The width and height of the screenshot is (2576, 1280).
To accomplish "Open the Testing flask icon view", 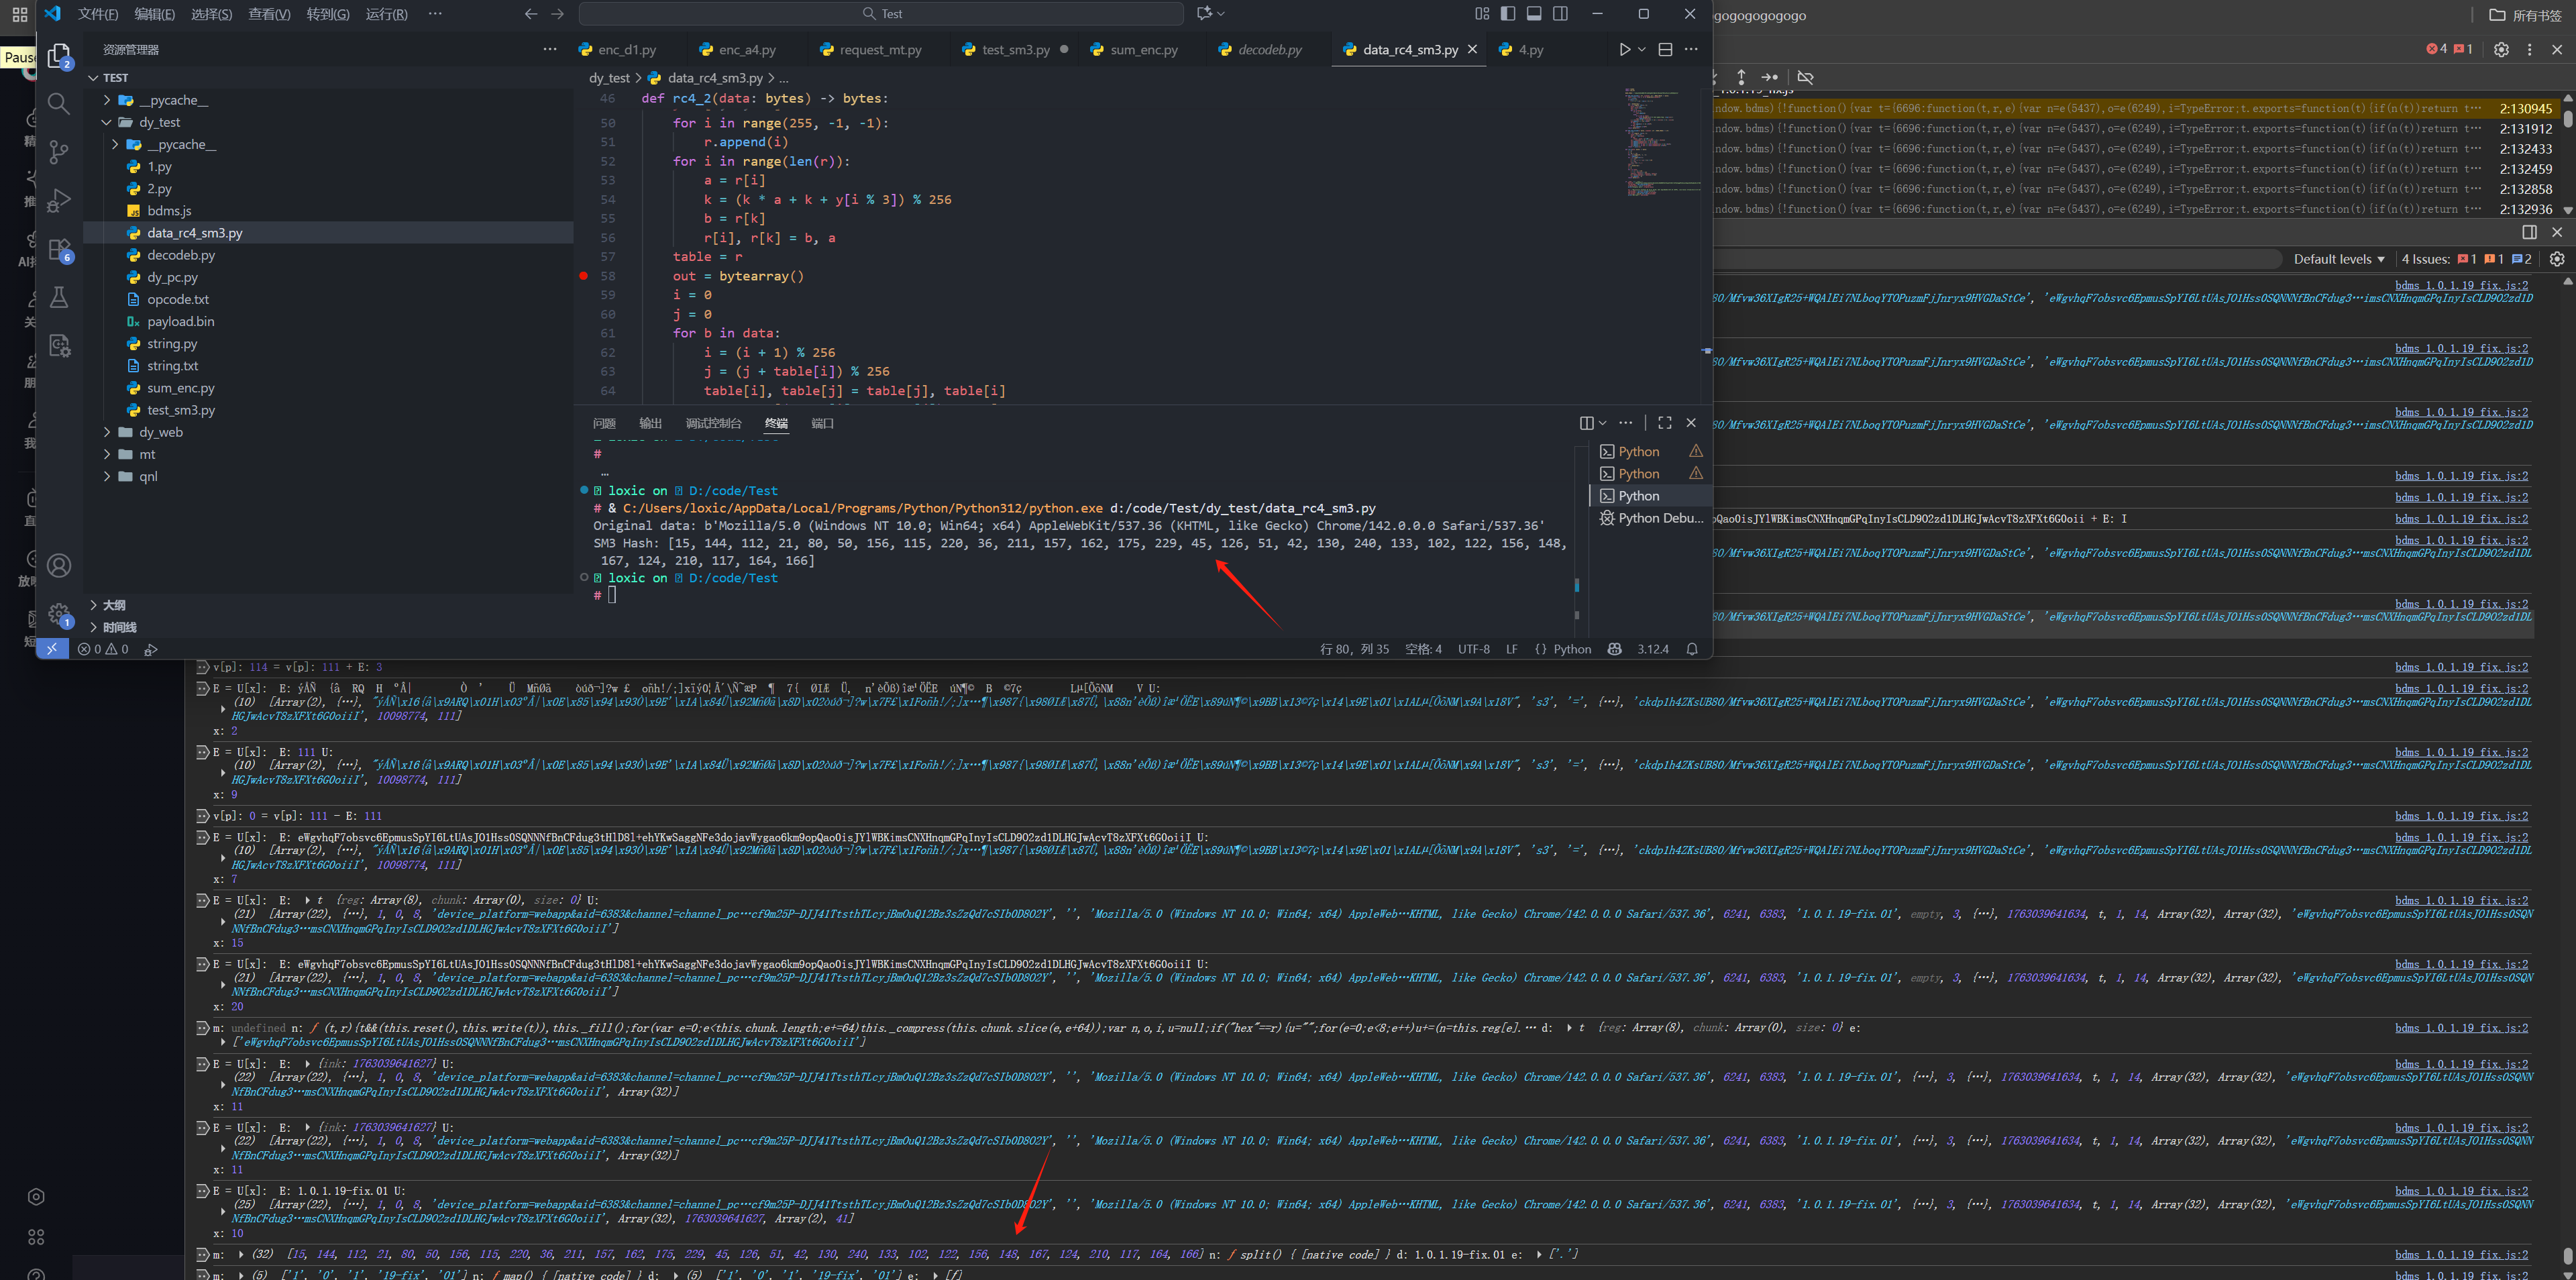I will (59, 297).
